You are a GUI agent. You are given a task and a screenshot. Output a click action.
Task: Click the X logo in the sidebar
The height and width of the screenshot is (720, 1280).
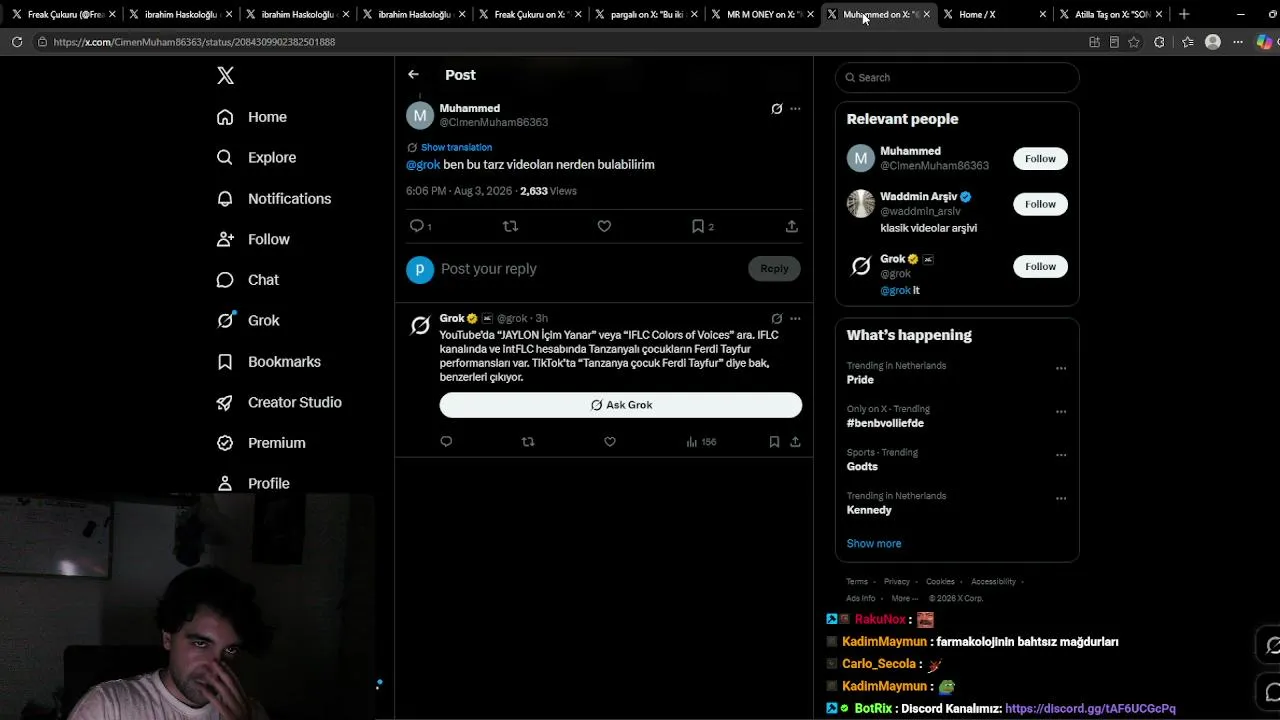point(226,76)
